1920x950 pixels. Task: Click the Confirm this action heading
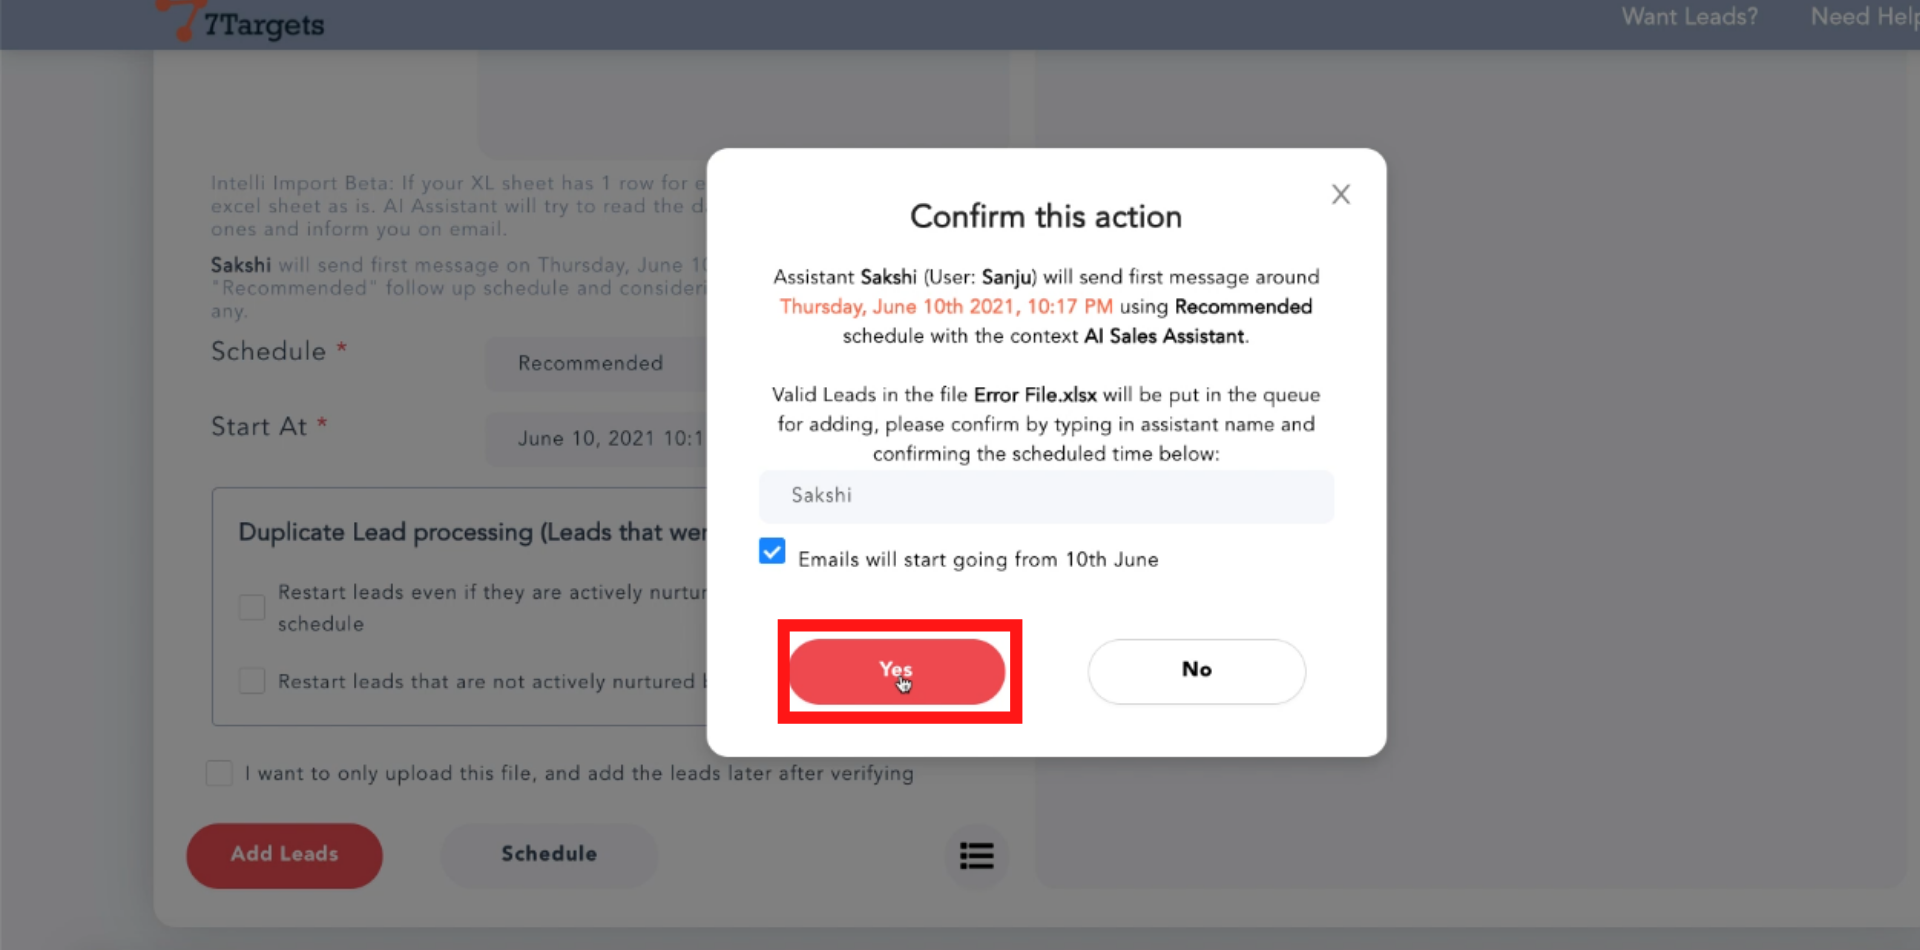click(x=1046, y=217)
